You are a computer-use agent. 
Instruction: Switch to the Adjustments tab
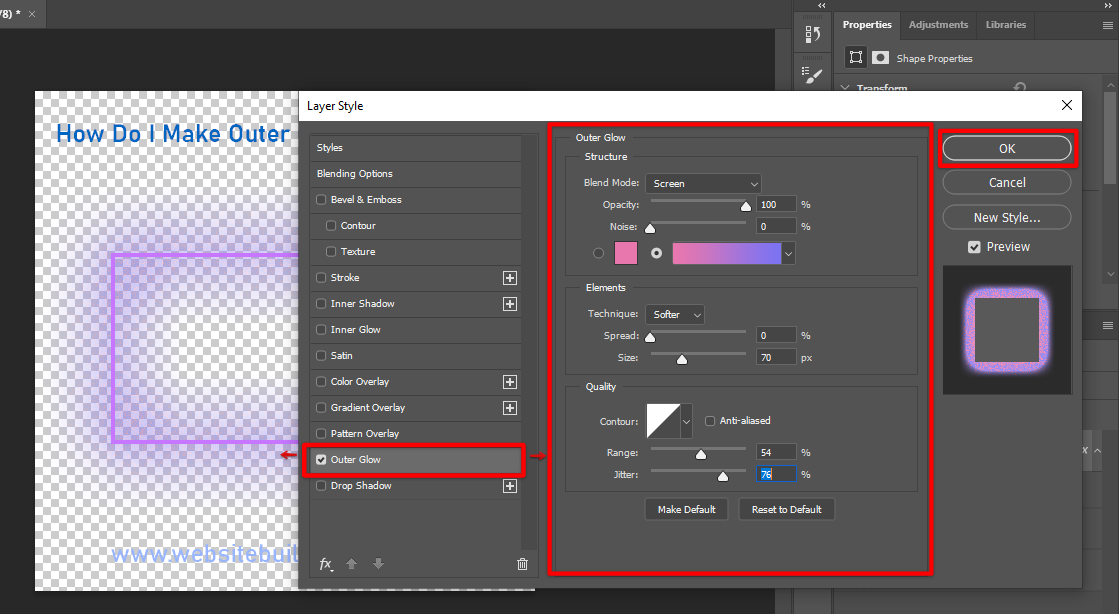pos(938,25)
